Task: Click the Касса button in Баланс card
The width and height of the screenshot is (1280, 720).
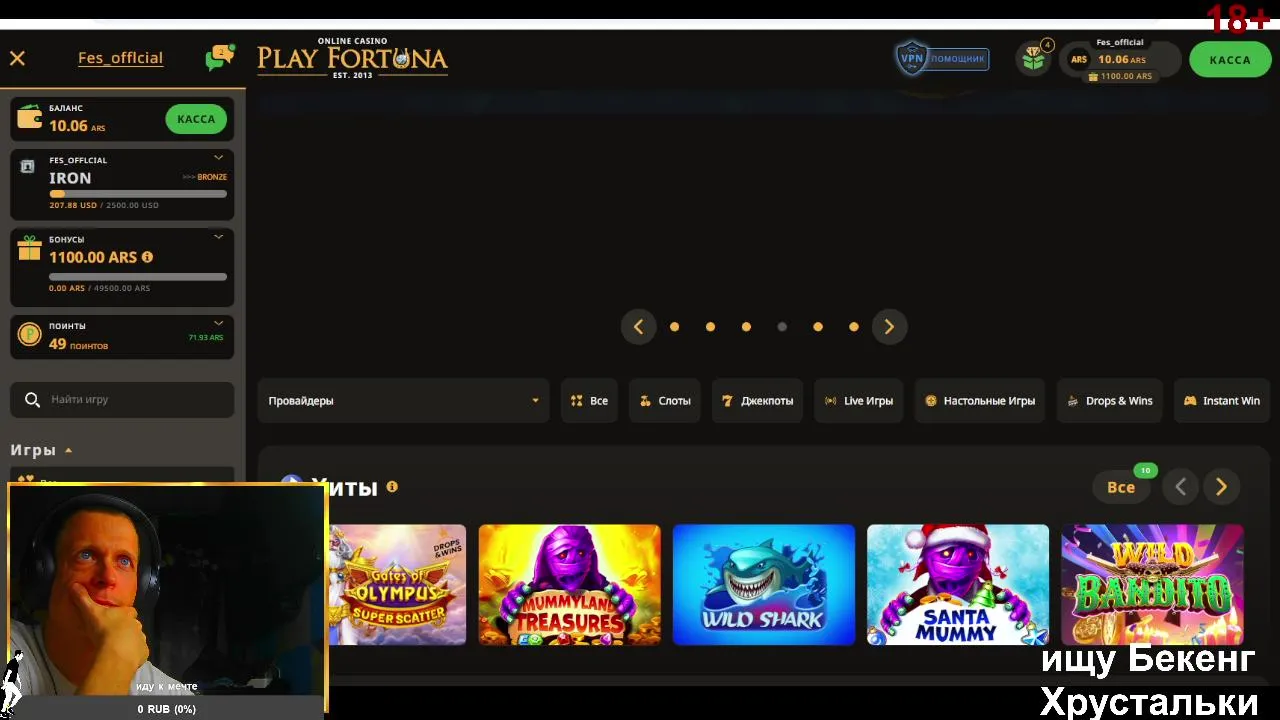Action: (x=196, y=119)
